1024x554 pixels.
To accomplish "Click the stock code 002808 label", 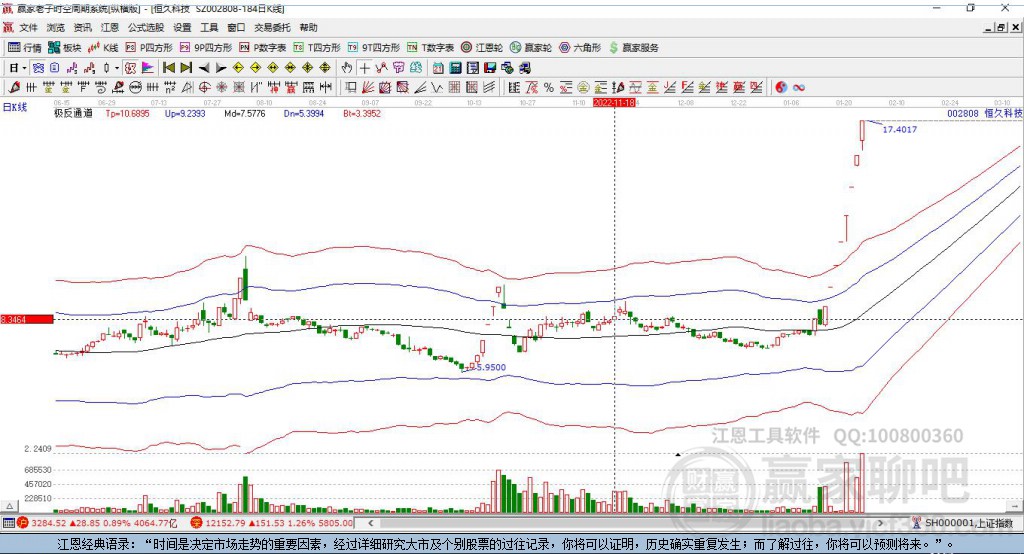I will (963, 113).
